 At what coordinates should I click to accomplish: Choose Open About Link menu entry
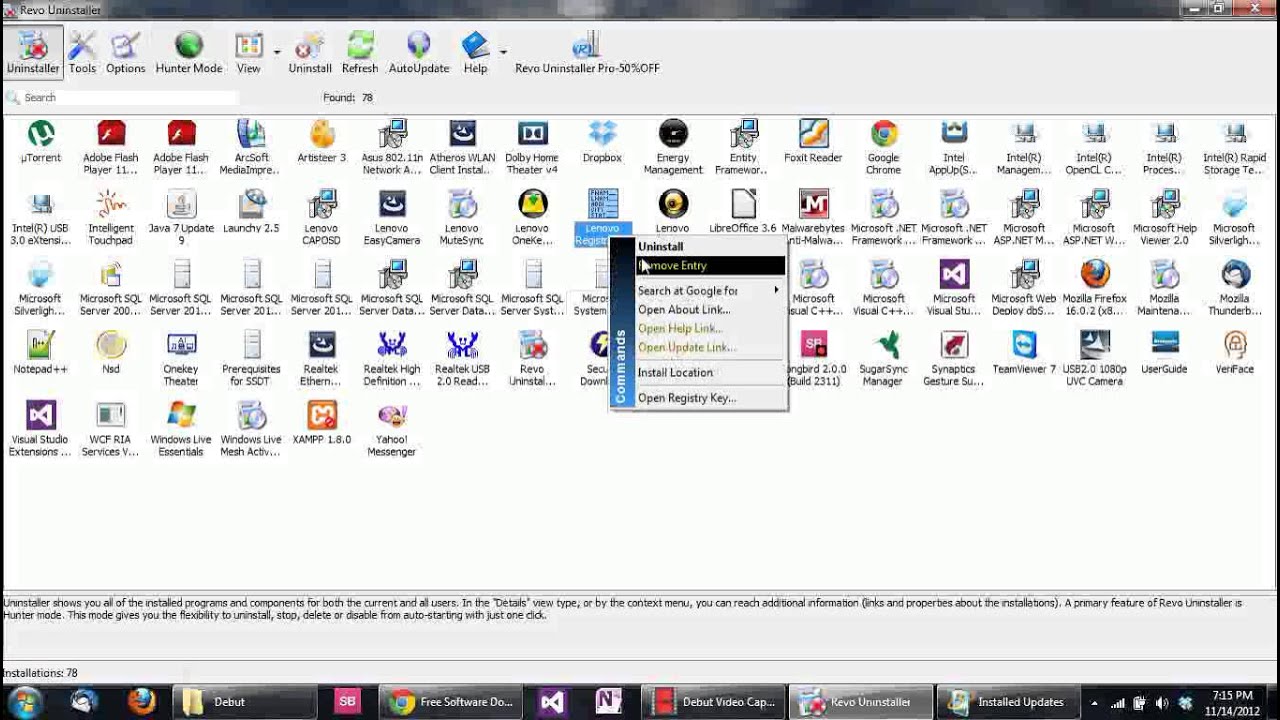[710, 309]
